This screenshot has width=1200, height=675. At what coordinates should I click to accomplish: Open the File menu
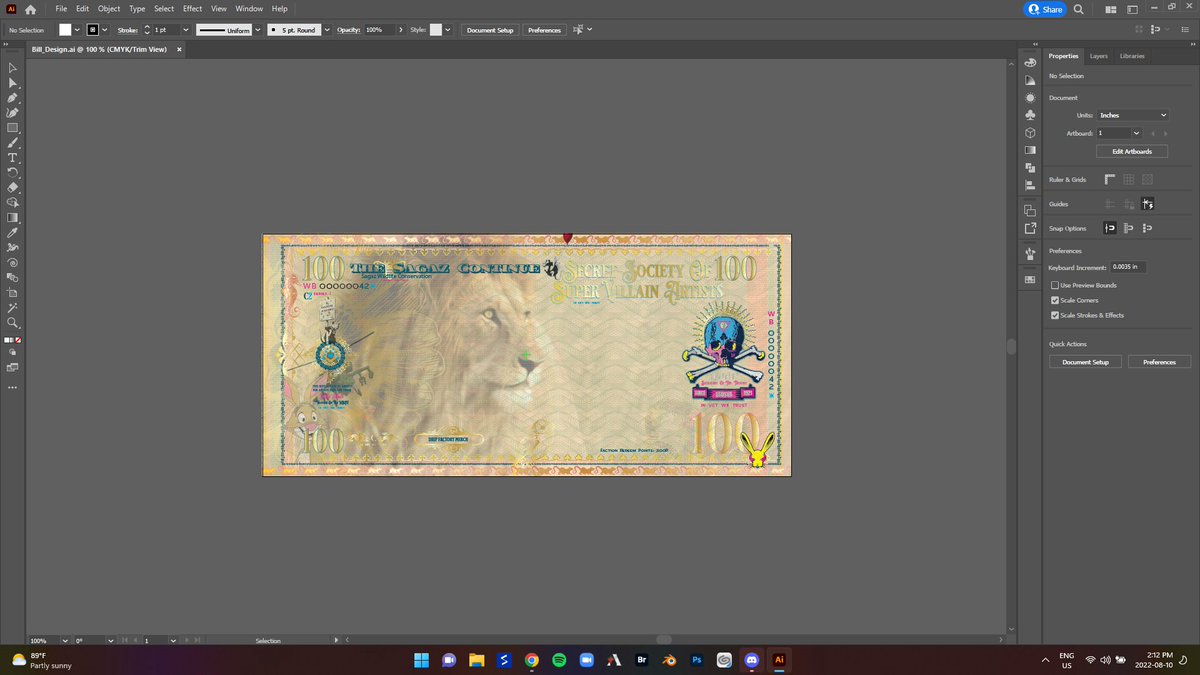coord(61,9)
